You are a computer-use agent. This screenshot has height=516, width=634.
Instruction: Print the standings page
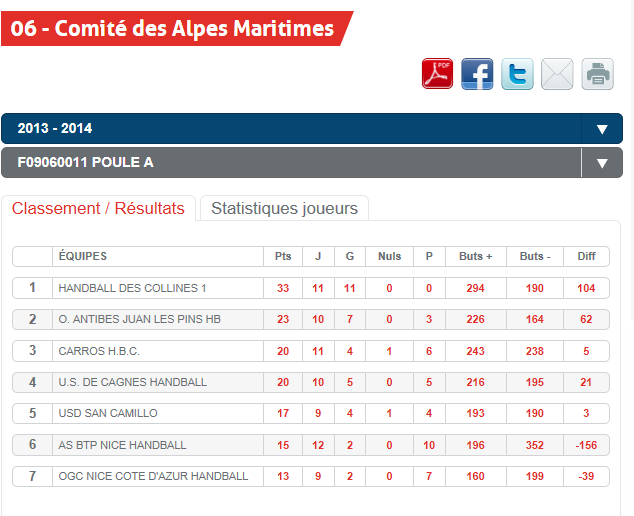(x=597, y=74)
